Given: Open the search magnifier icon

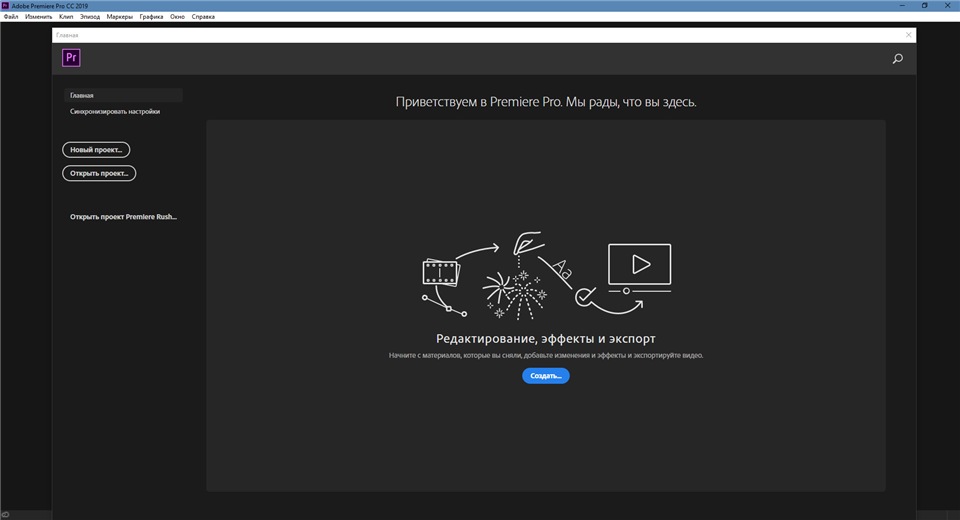Looking at the screenshot, I should tap(898, 59).
